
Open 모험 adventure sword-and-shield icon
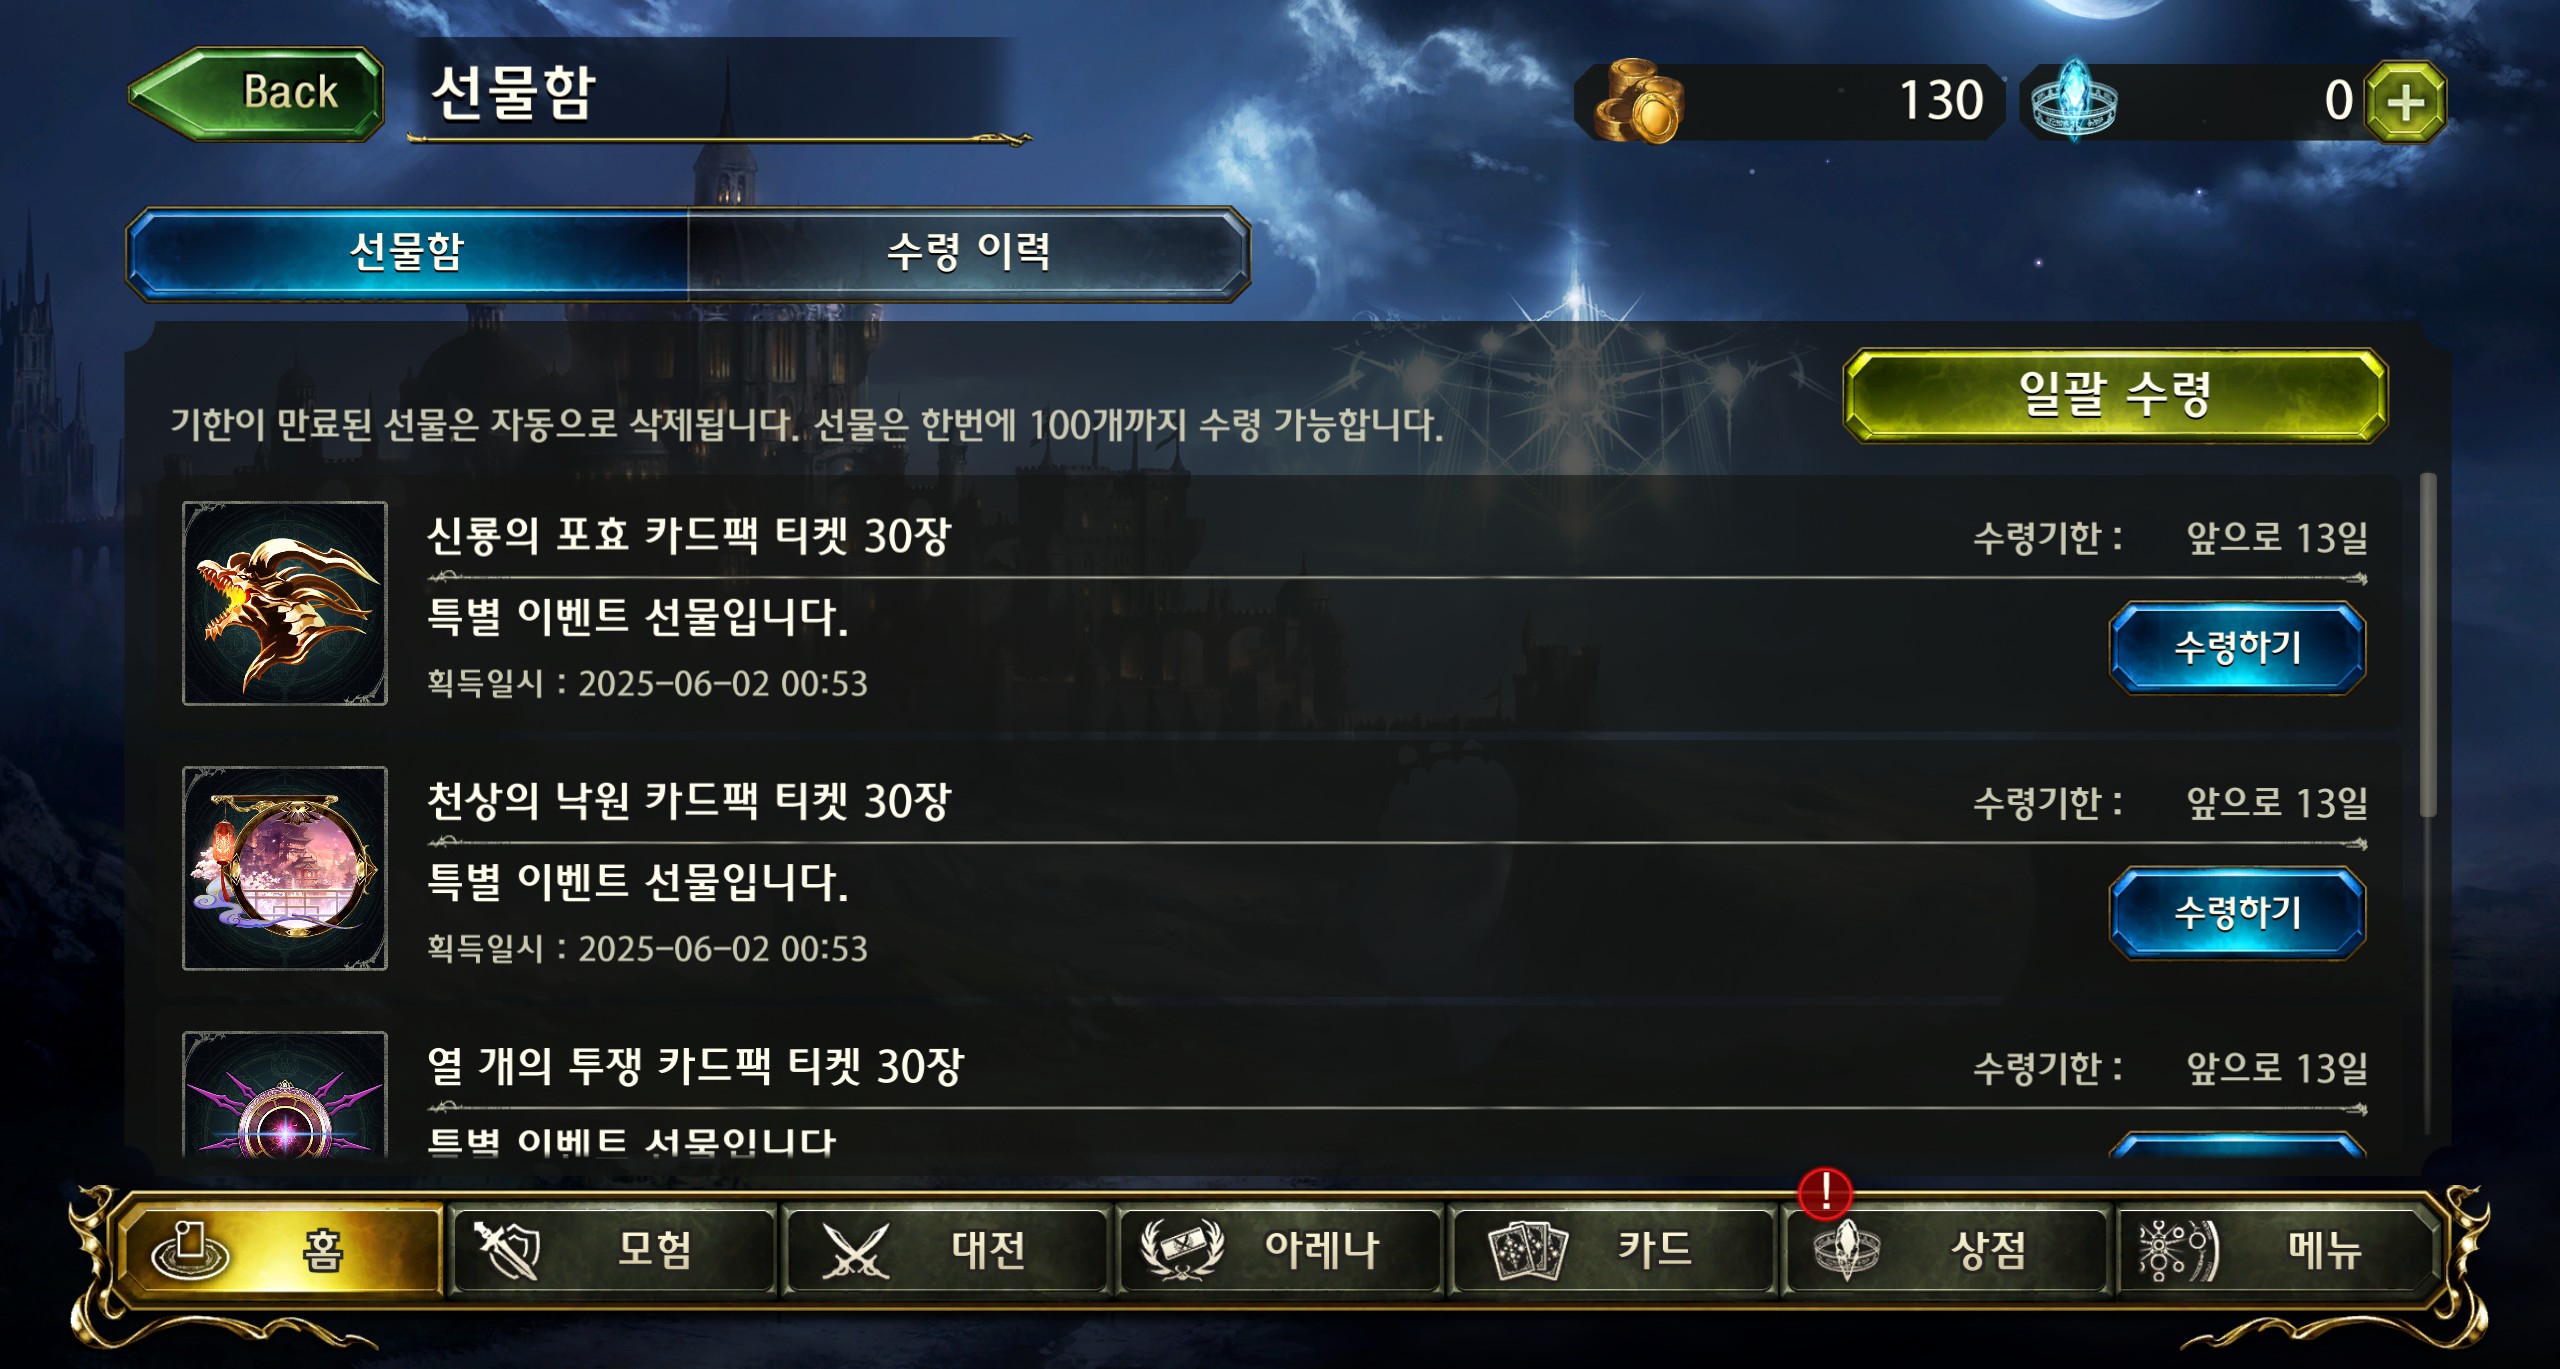[508, 1250]
